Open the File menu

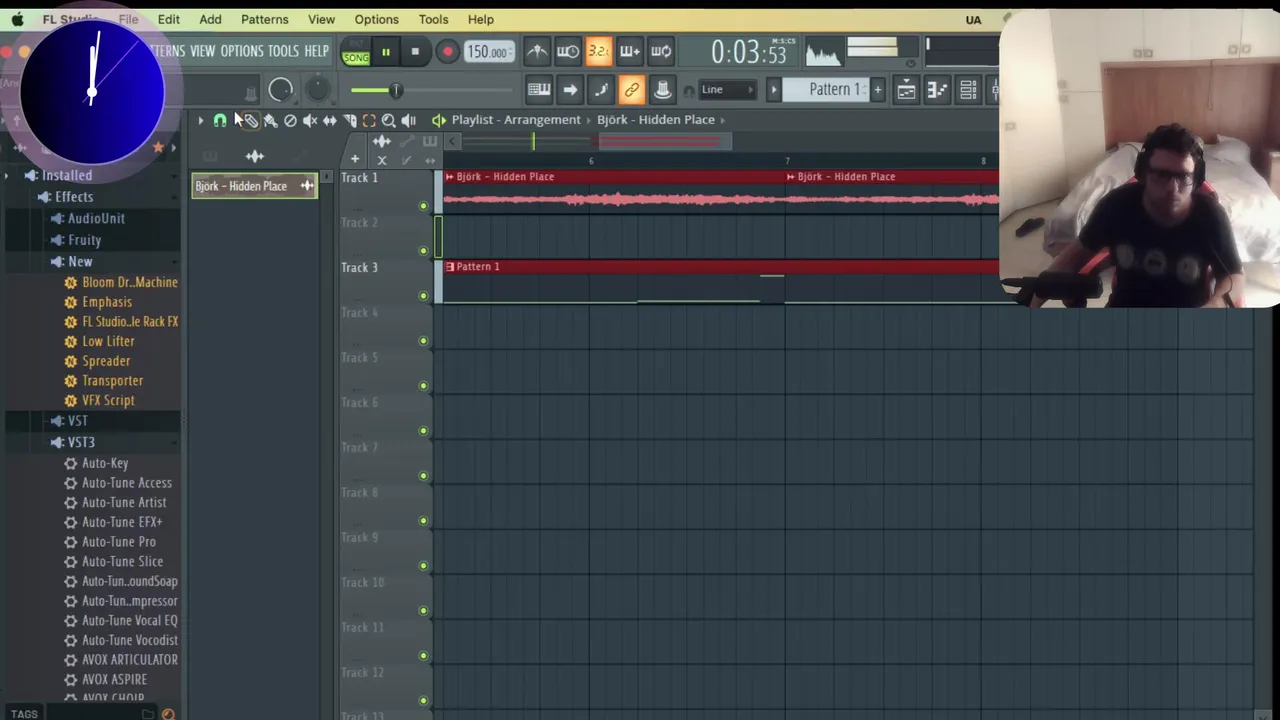[128, 19]
